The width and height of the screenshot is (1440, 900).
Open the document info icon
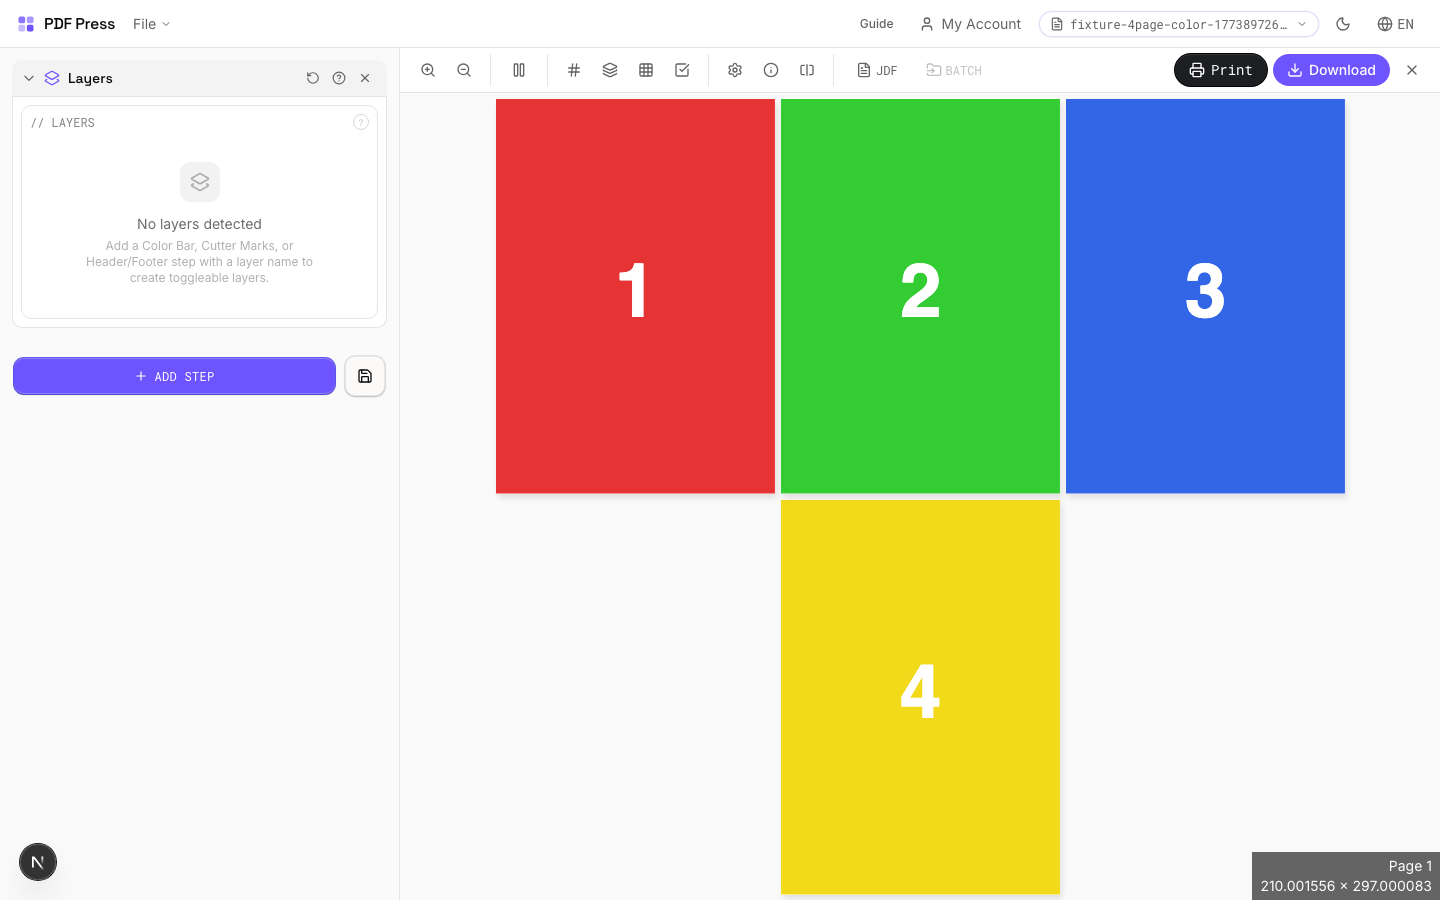771,70
